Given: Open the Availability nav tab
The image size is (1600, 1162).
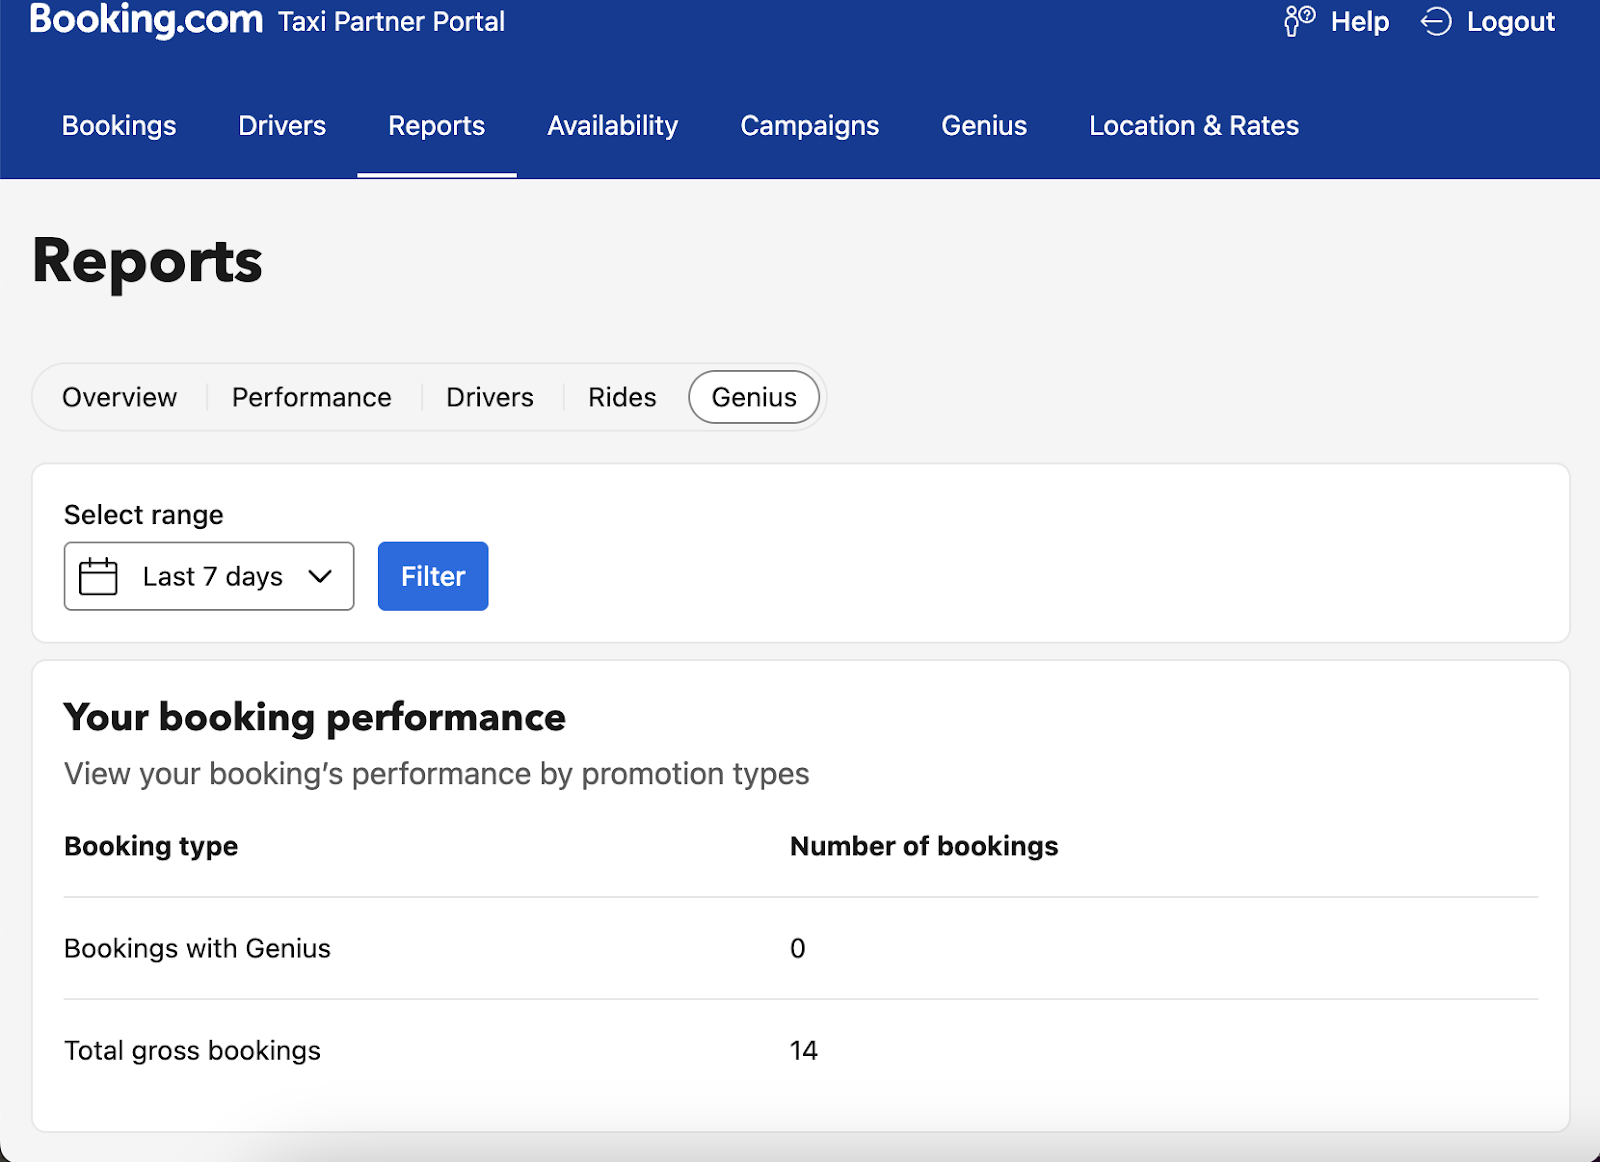Looking at the screenshot, I should [x=613, y=126].
